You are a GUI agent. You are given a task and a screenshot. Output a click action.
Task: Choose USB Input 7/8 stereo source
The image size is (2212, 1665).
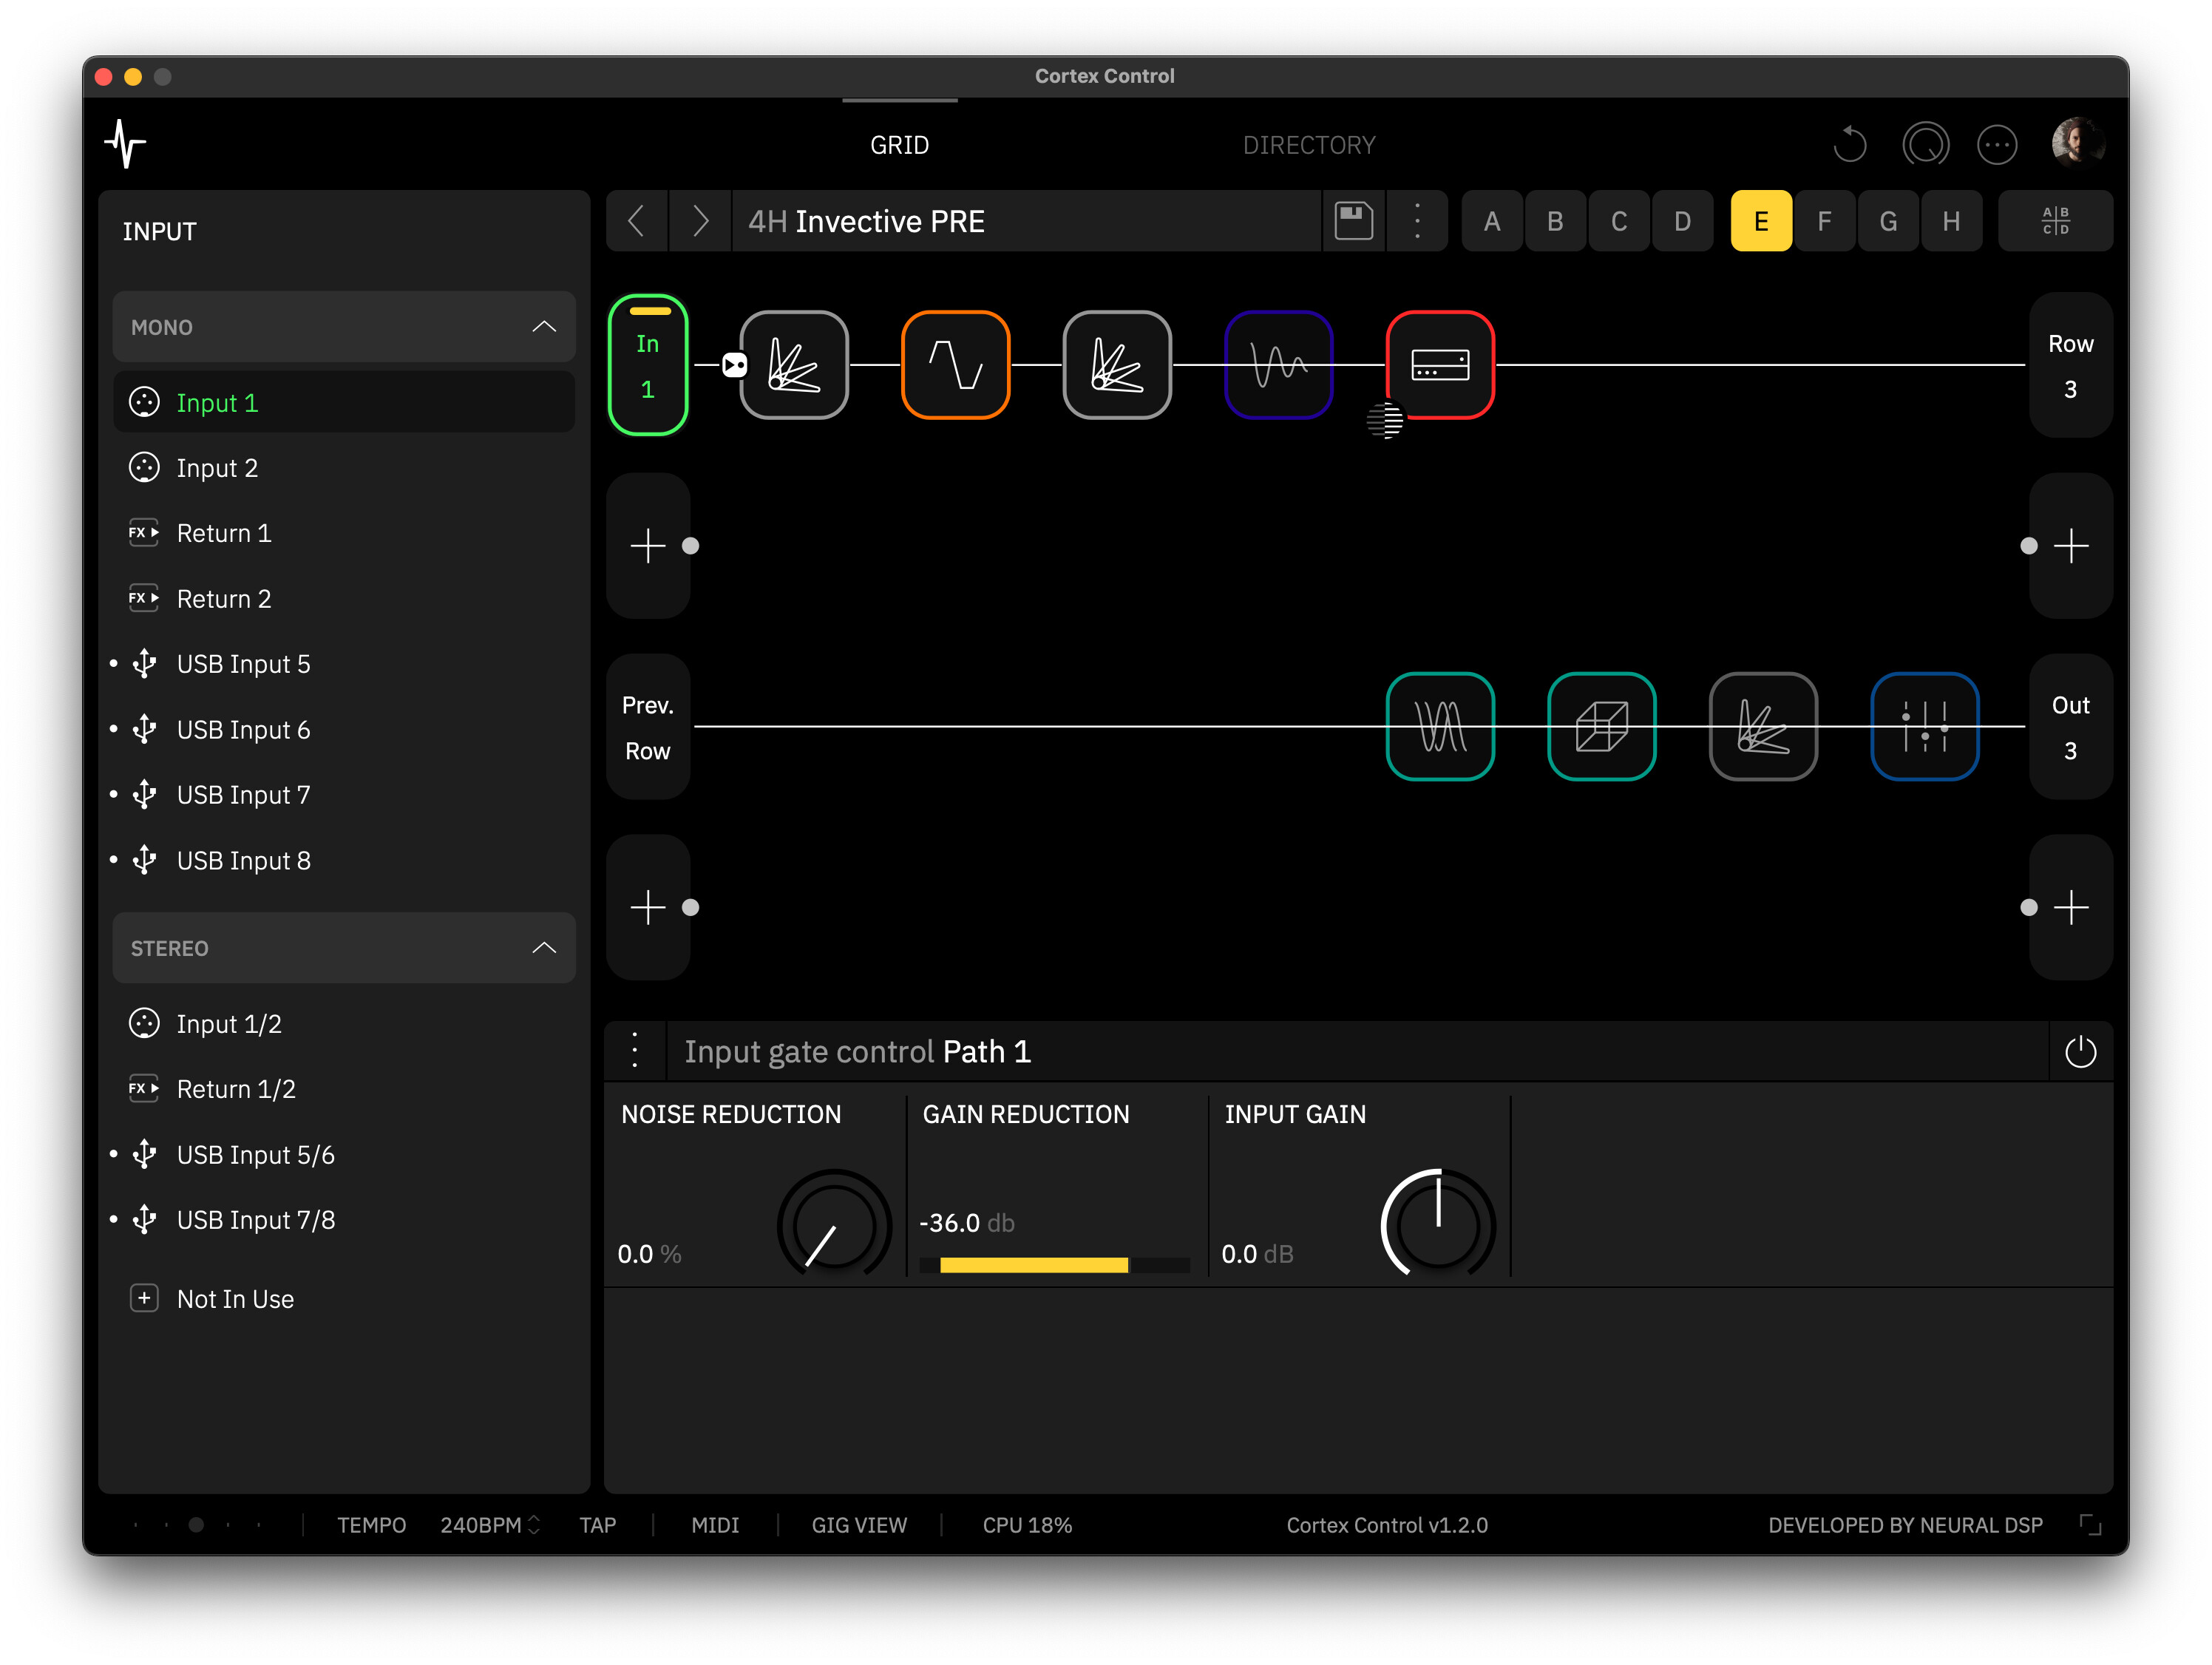[344, 1220]
